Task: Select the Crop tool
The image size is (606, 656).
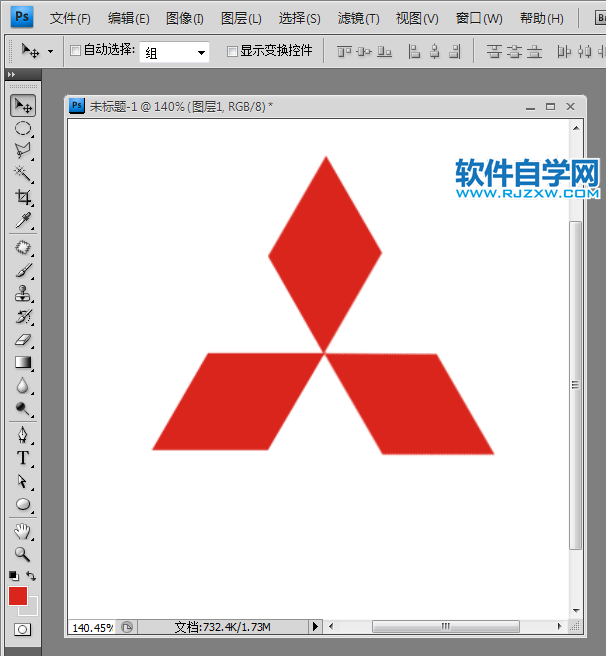Action: pos(23,197)
